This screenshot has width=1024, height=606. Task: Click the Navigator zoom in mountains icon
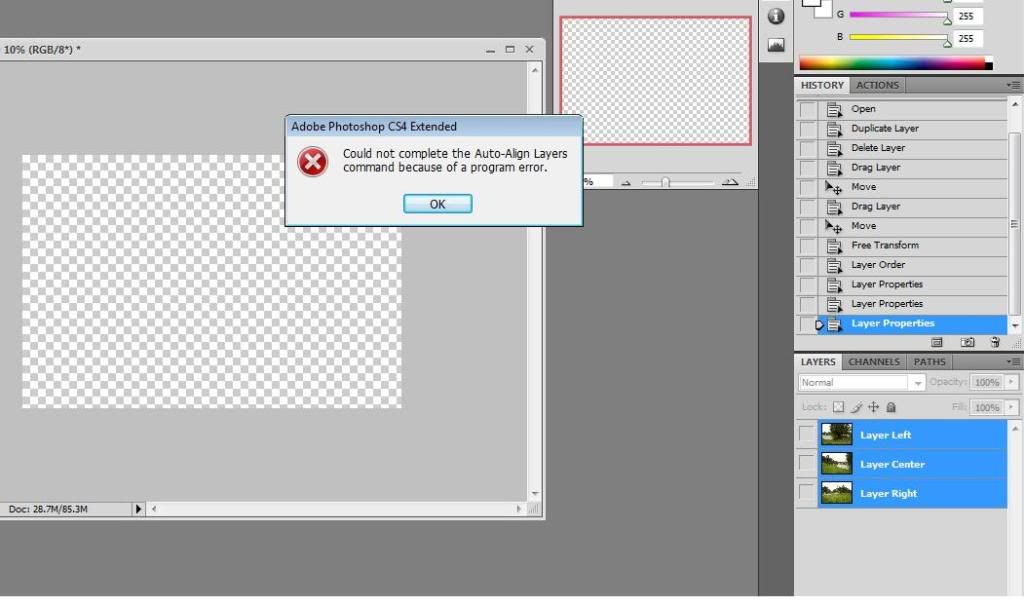point(730,182)
